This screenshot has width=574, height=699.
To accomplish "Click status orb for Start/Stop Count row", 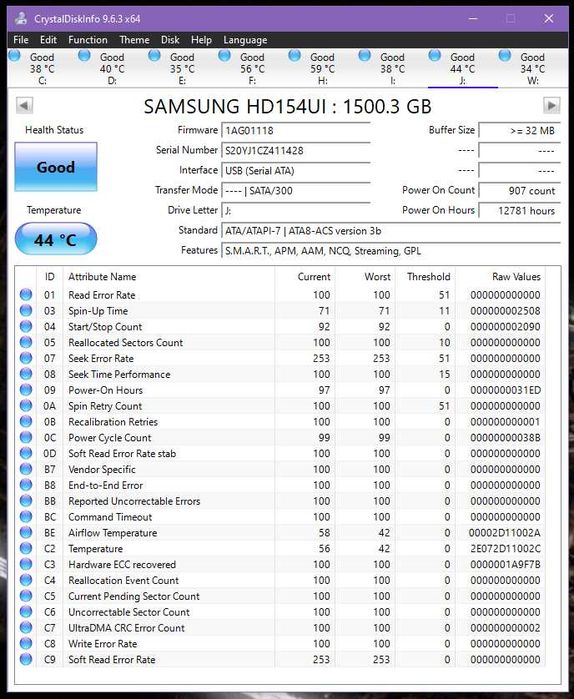I will (x=26, y=326).
